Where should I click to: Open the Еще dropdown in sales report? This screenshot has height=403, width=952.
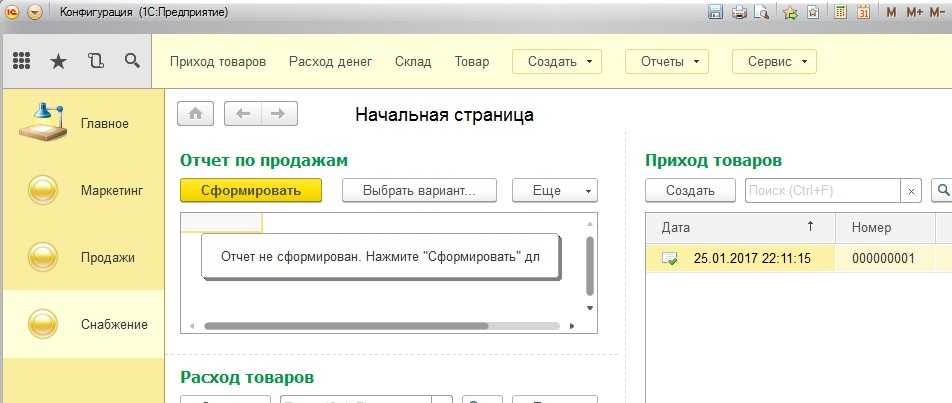(554, 190)
